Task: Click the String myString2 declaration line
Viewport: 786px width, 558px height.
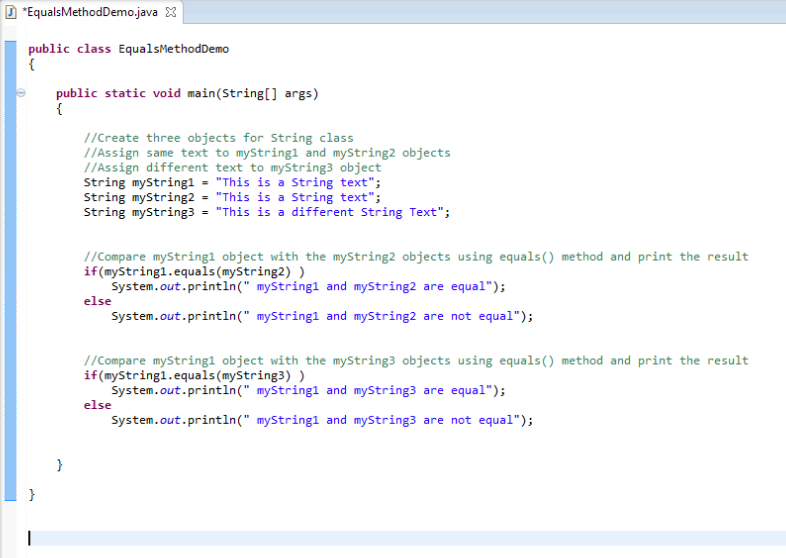Action: 232,198
